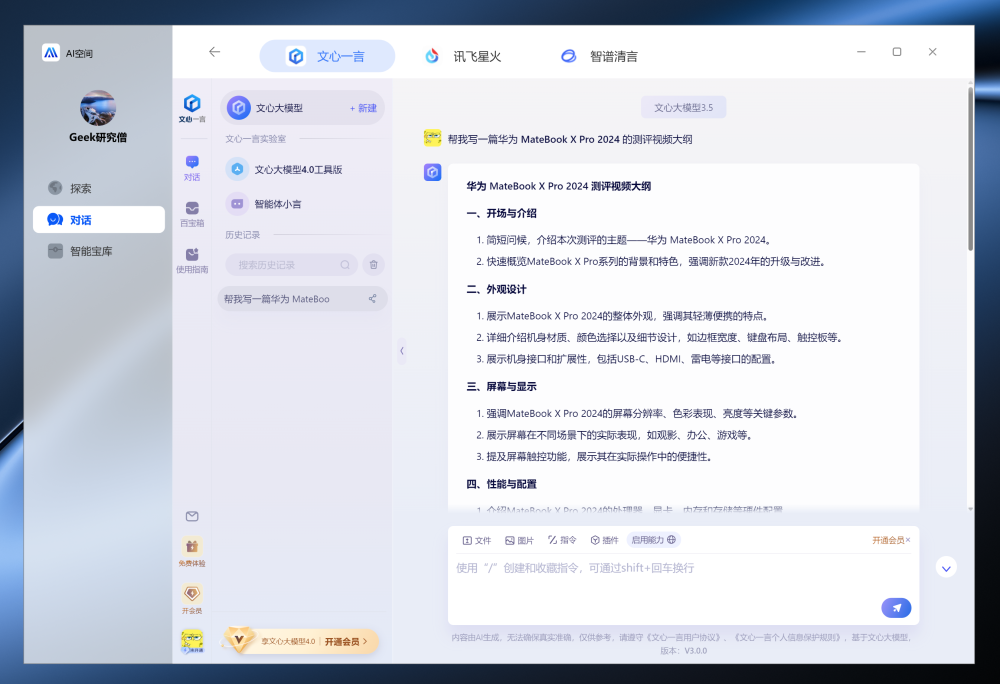Open 智能宝库 in the left navigation
The width and height of the screenshot is (1000, 684).
coord(98,251)
